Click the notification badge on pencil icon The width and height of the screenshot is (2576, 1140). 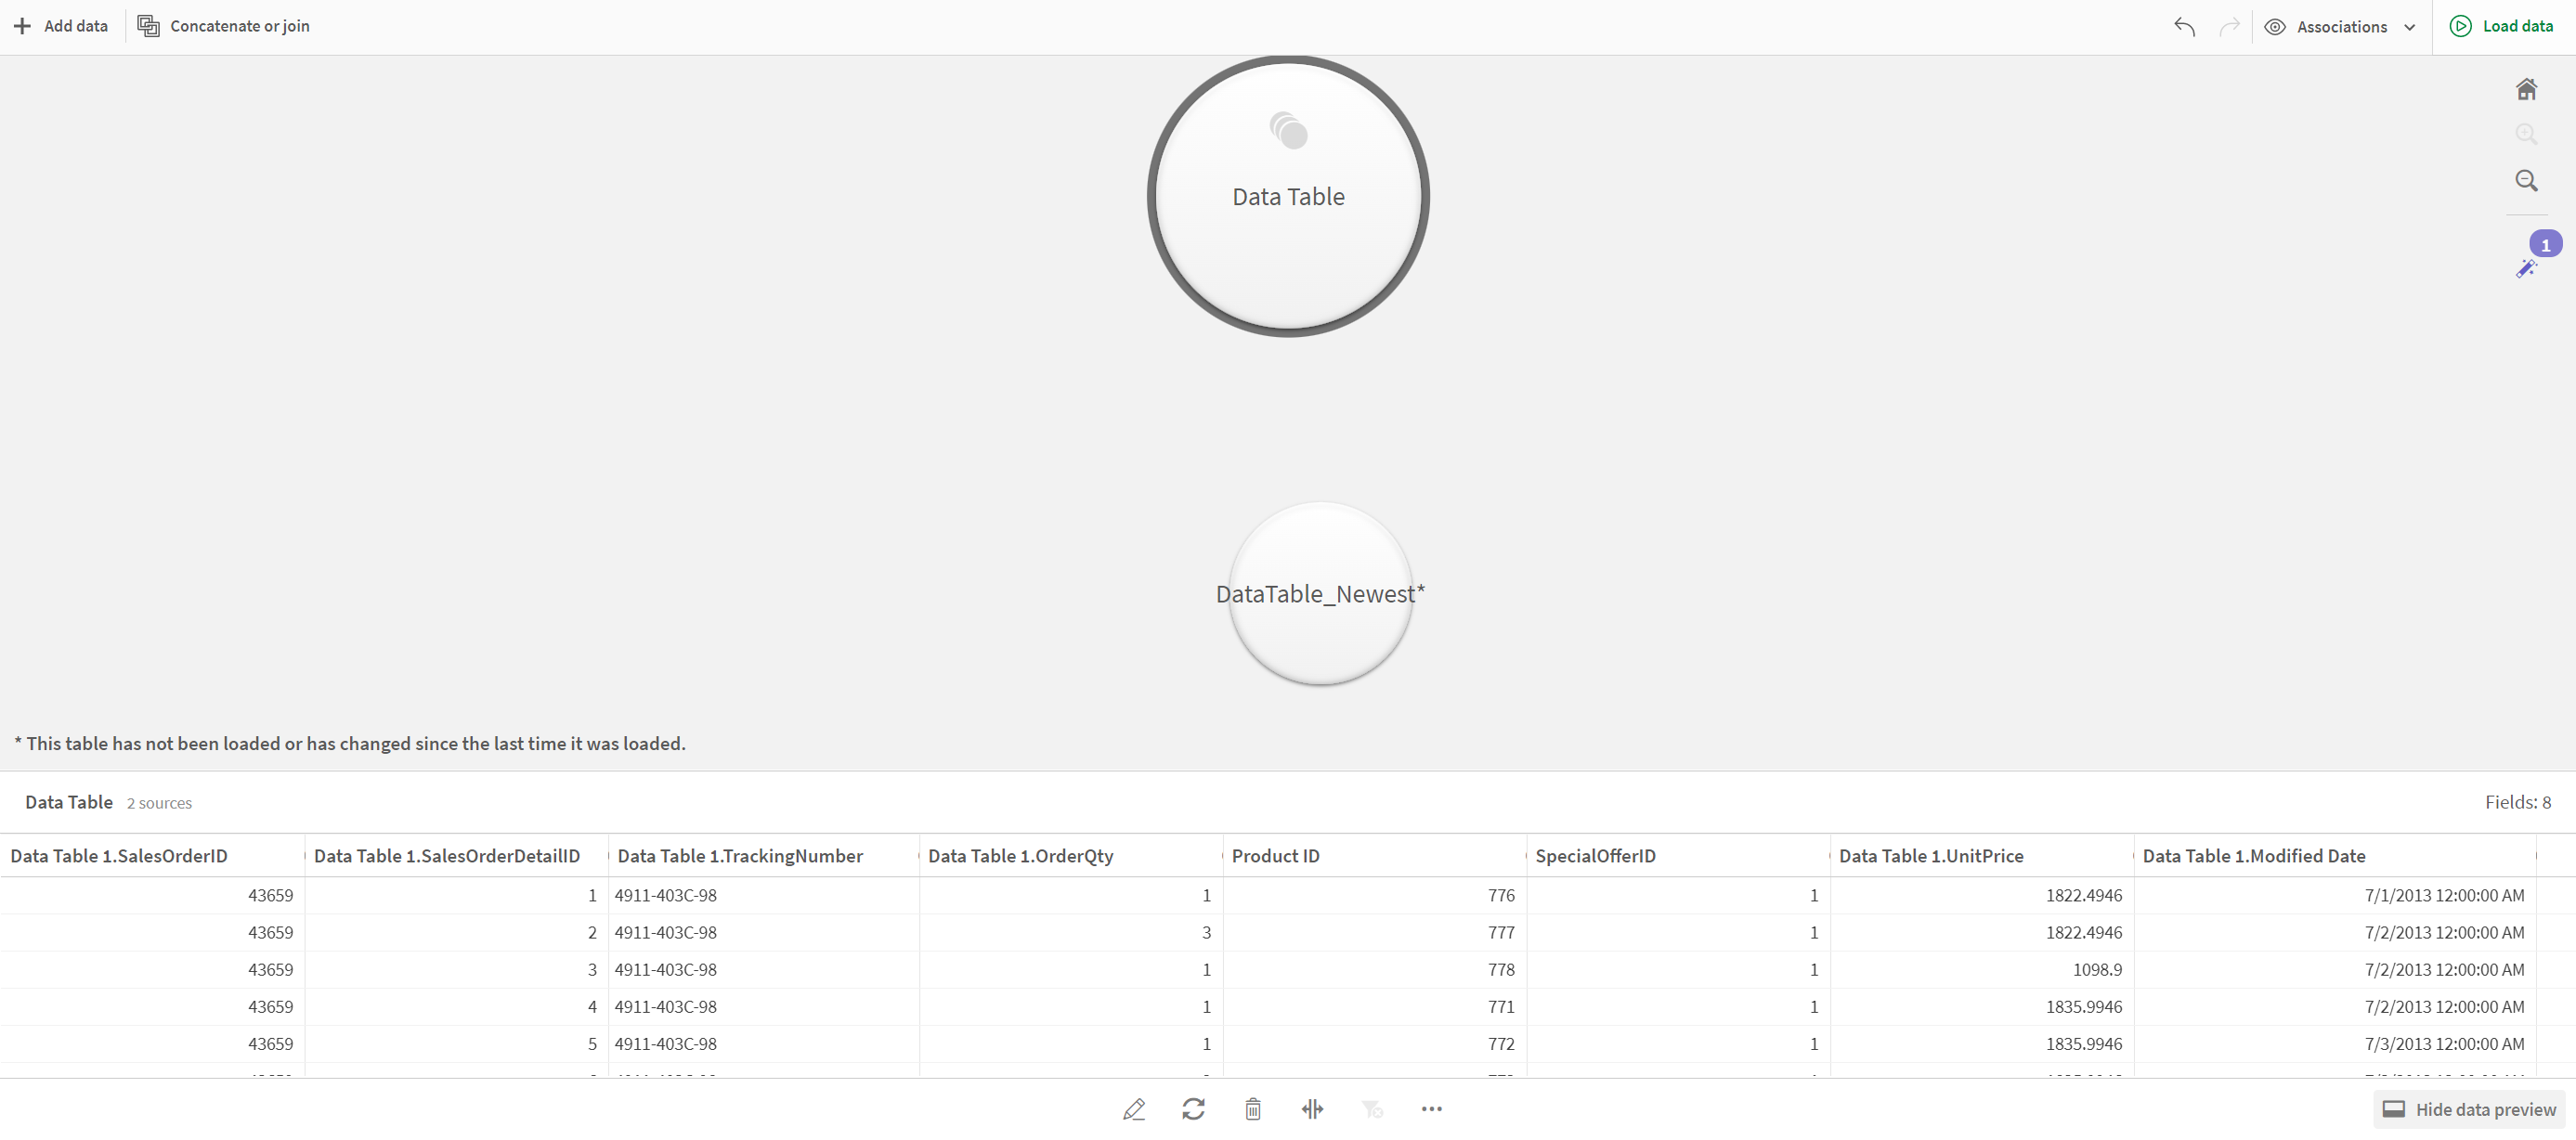click(2546, 245)
